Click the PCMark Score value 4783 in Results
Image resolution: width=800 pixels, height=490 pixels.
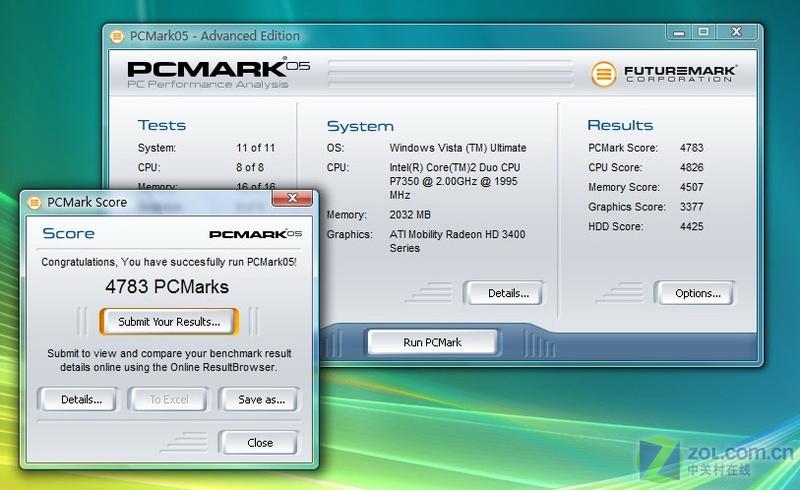pos(692,148)
